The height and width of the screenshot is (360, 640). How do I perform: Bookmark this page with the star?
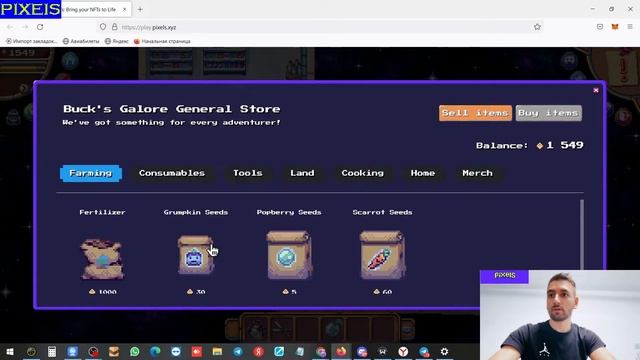(537, 27)
